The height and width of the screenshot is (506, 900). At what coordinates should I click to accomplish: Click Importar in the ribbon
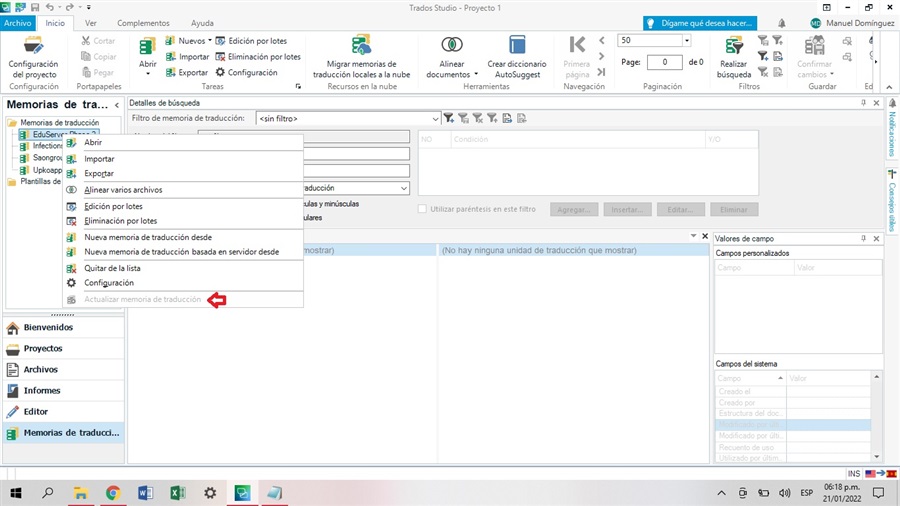187,57
